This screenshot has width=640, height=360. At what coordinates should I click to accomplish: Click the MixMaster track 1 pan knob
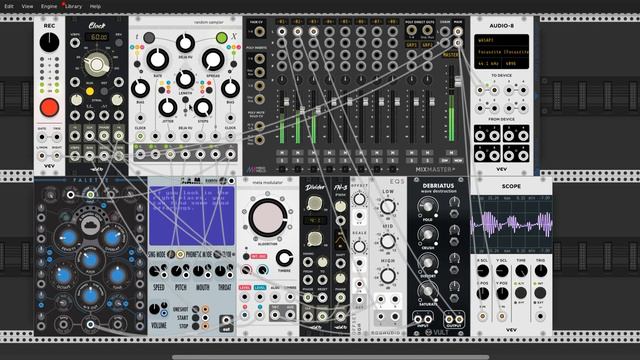click(x=282, y=80)
